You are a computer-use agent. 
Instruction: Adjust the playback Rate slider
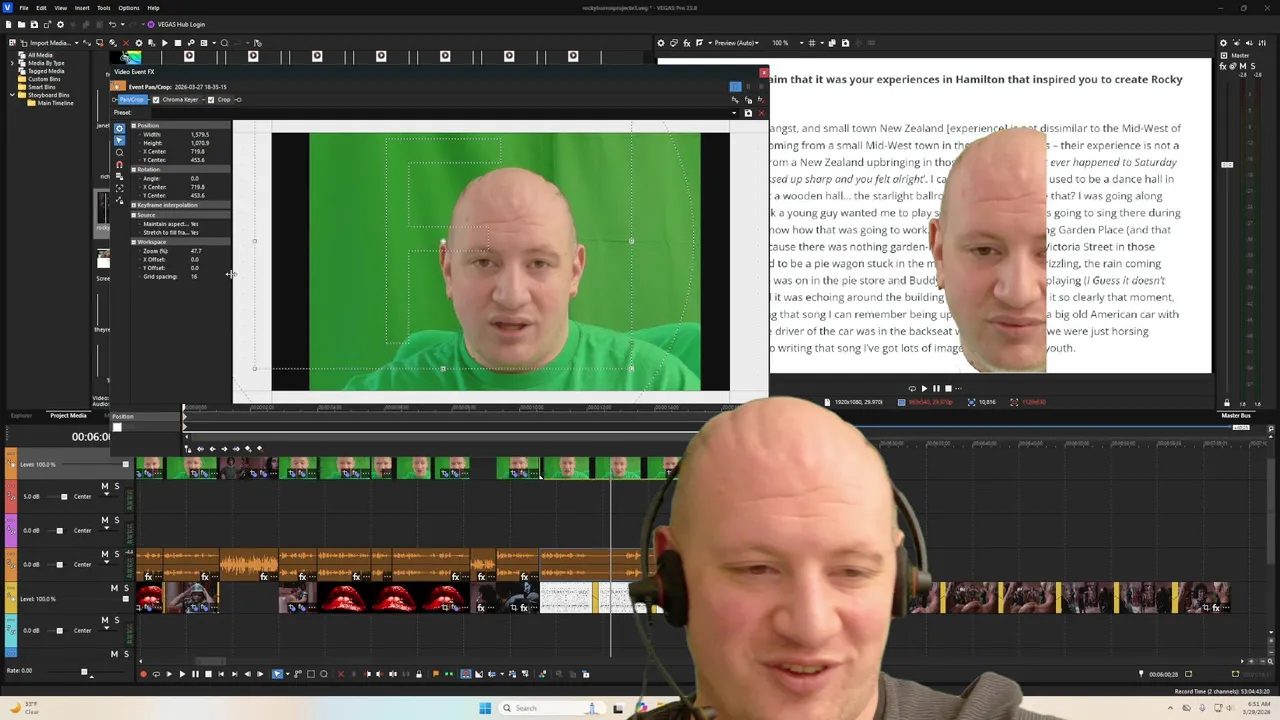pyautogui.click(x=84, y=672)
